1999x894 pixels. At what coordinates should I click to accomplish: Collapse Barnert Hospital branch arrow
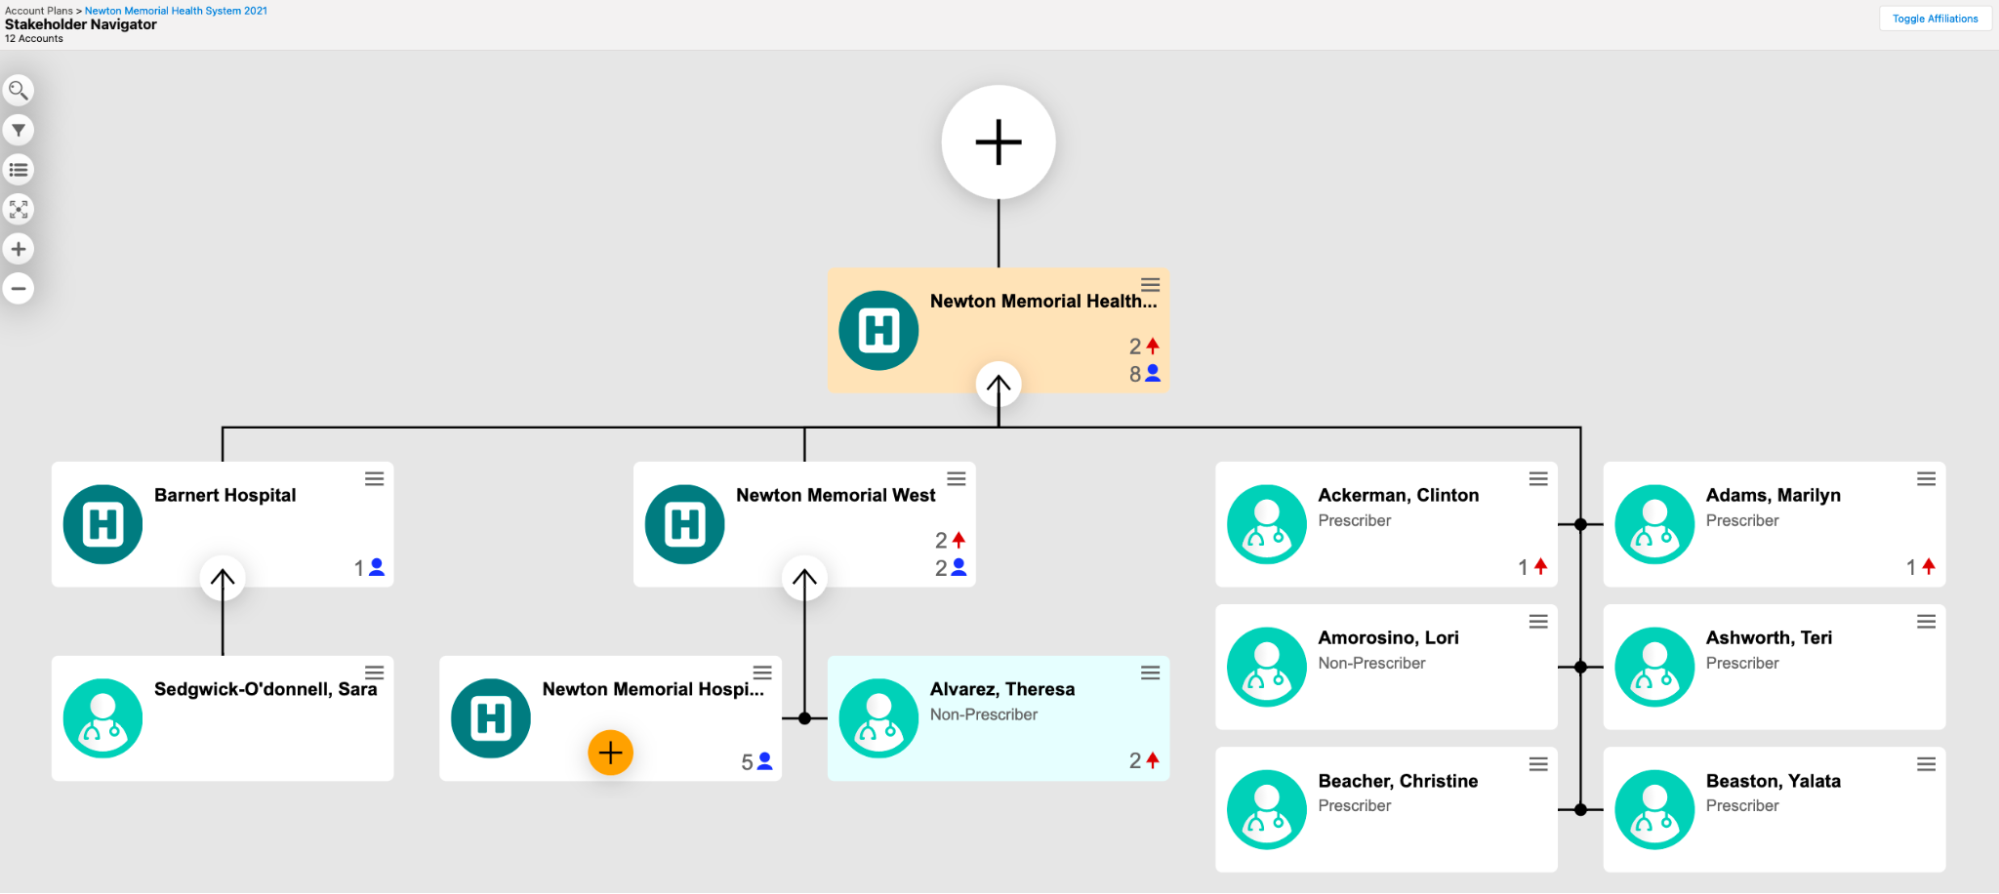[222, 579]
